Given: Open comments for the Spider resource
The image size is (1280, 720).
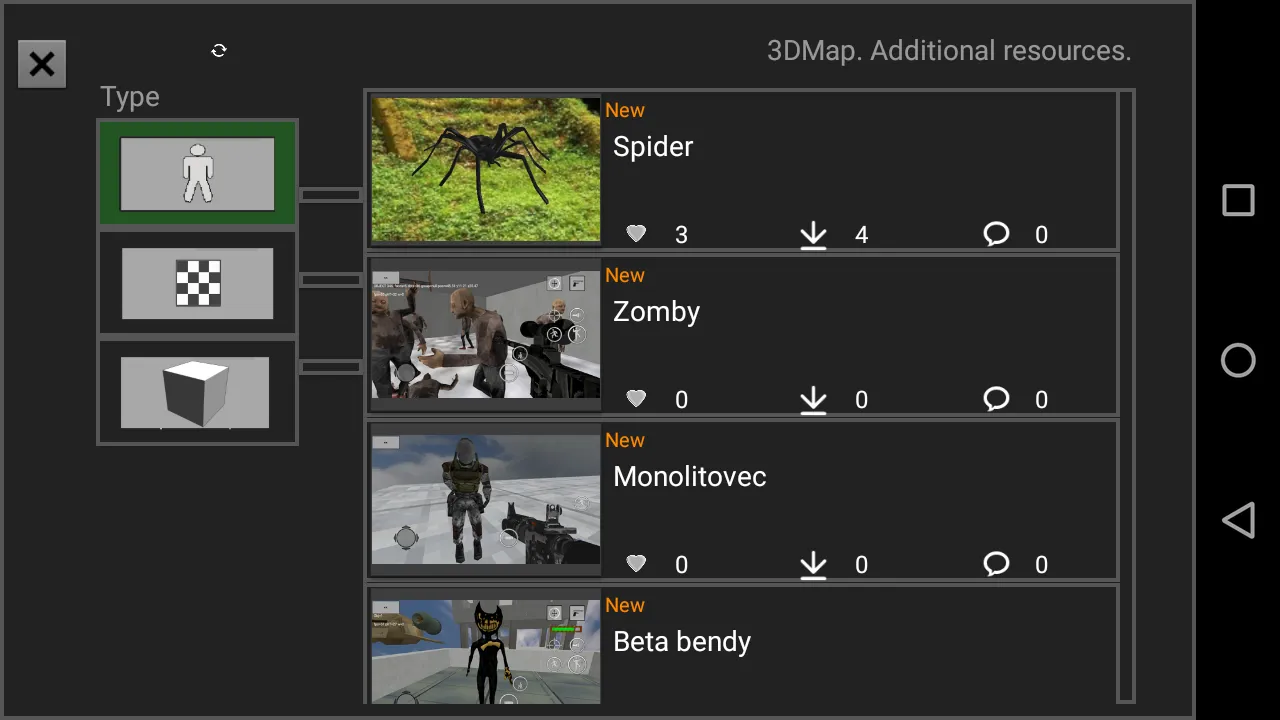Looking at the screenshot, I should (x=996, y=234).
